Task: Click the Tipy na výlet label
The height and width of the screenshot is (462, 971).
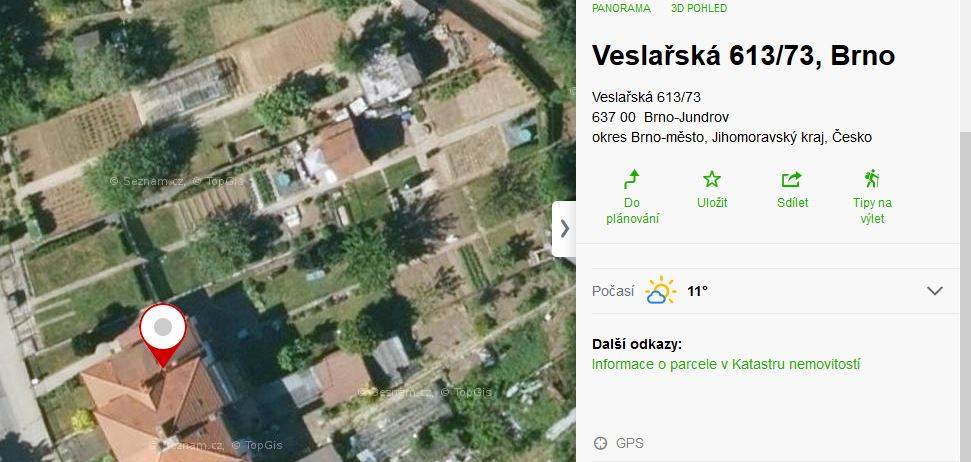Action: pyautogui.click(x=872, y=211)
